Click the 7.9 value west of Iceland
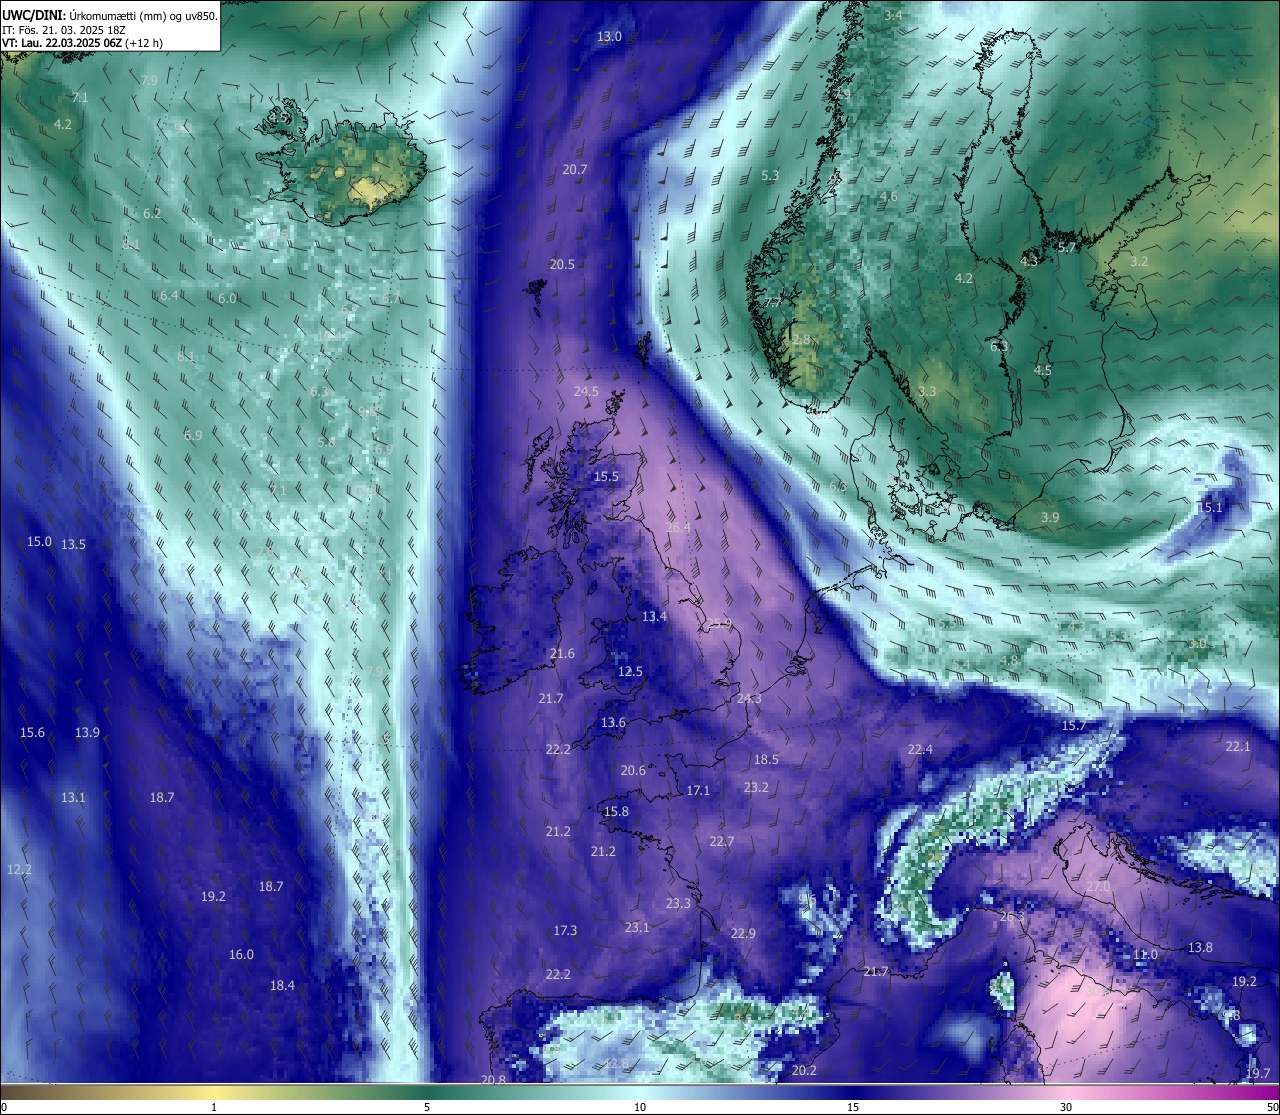Viewport: 1280px width, 1115px height. (x=149, y=80)
